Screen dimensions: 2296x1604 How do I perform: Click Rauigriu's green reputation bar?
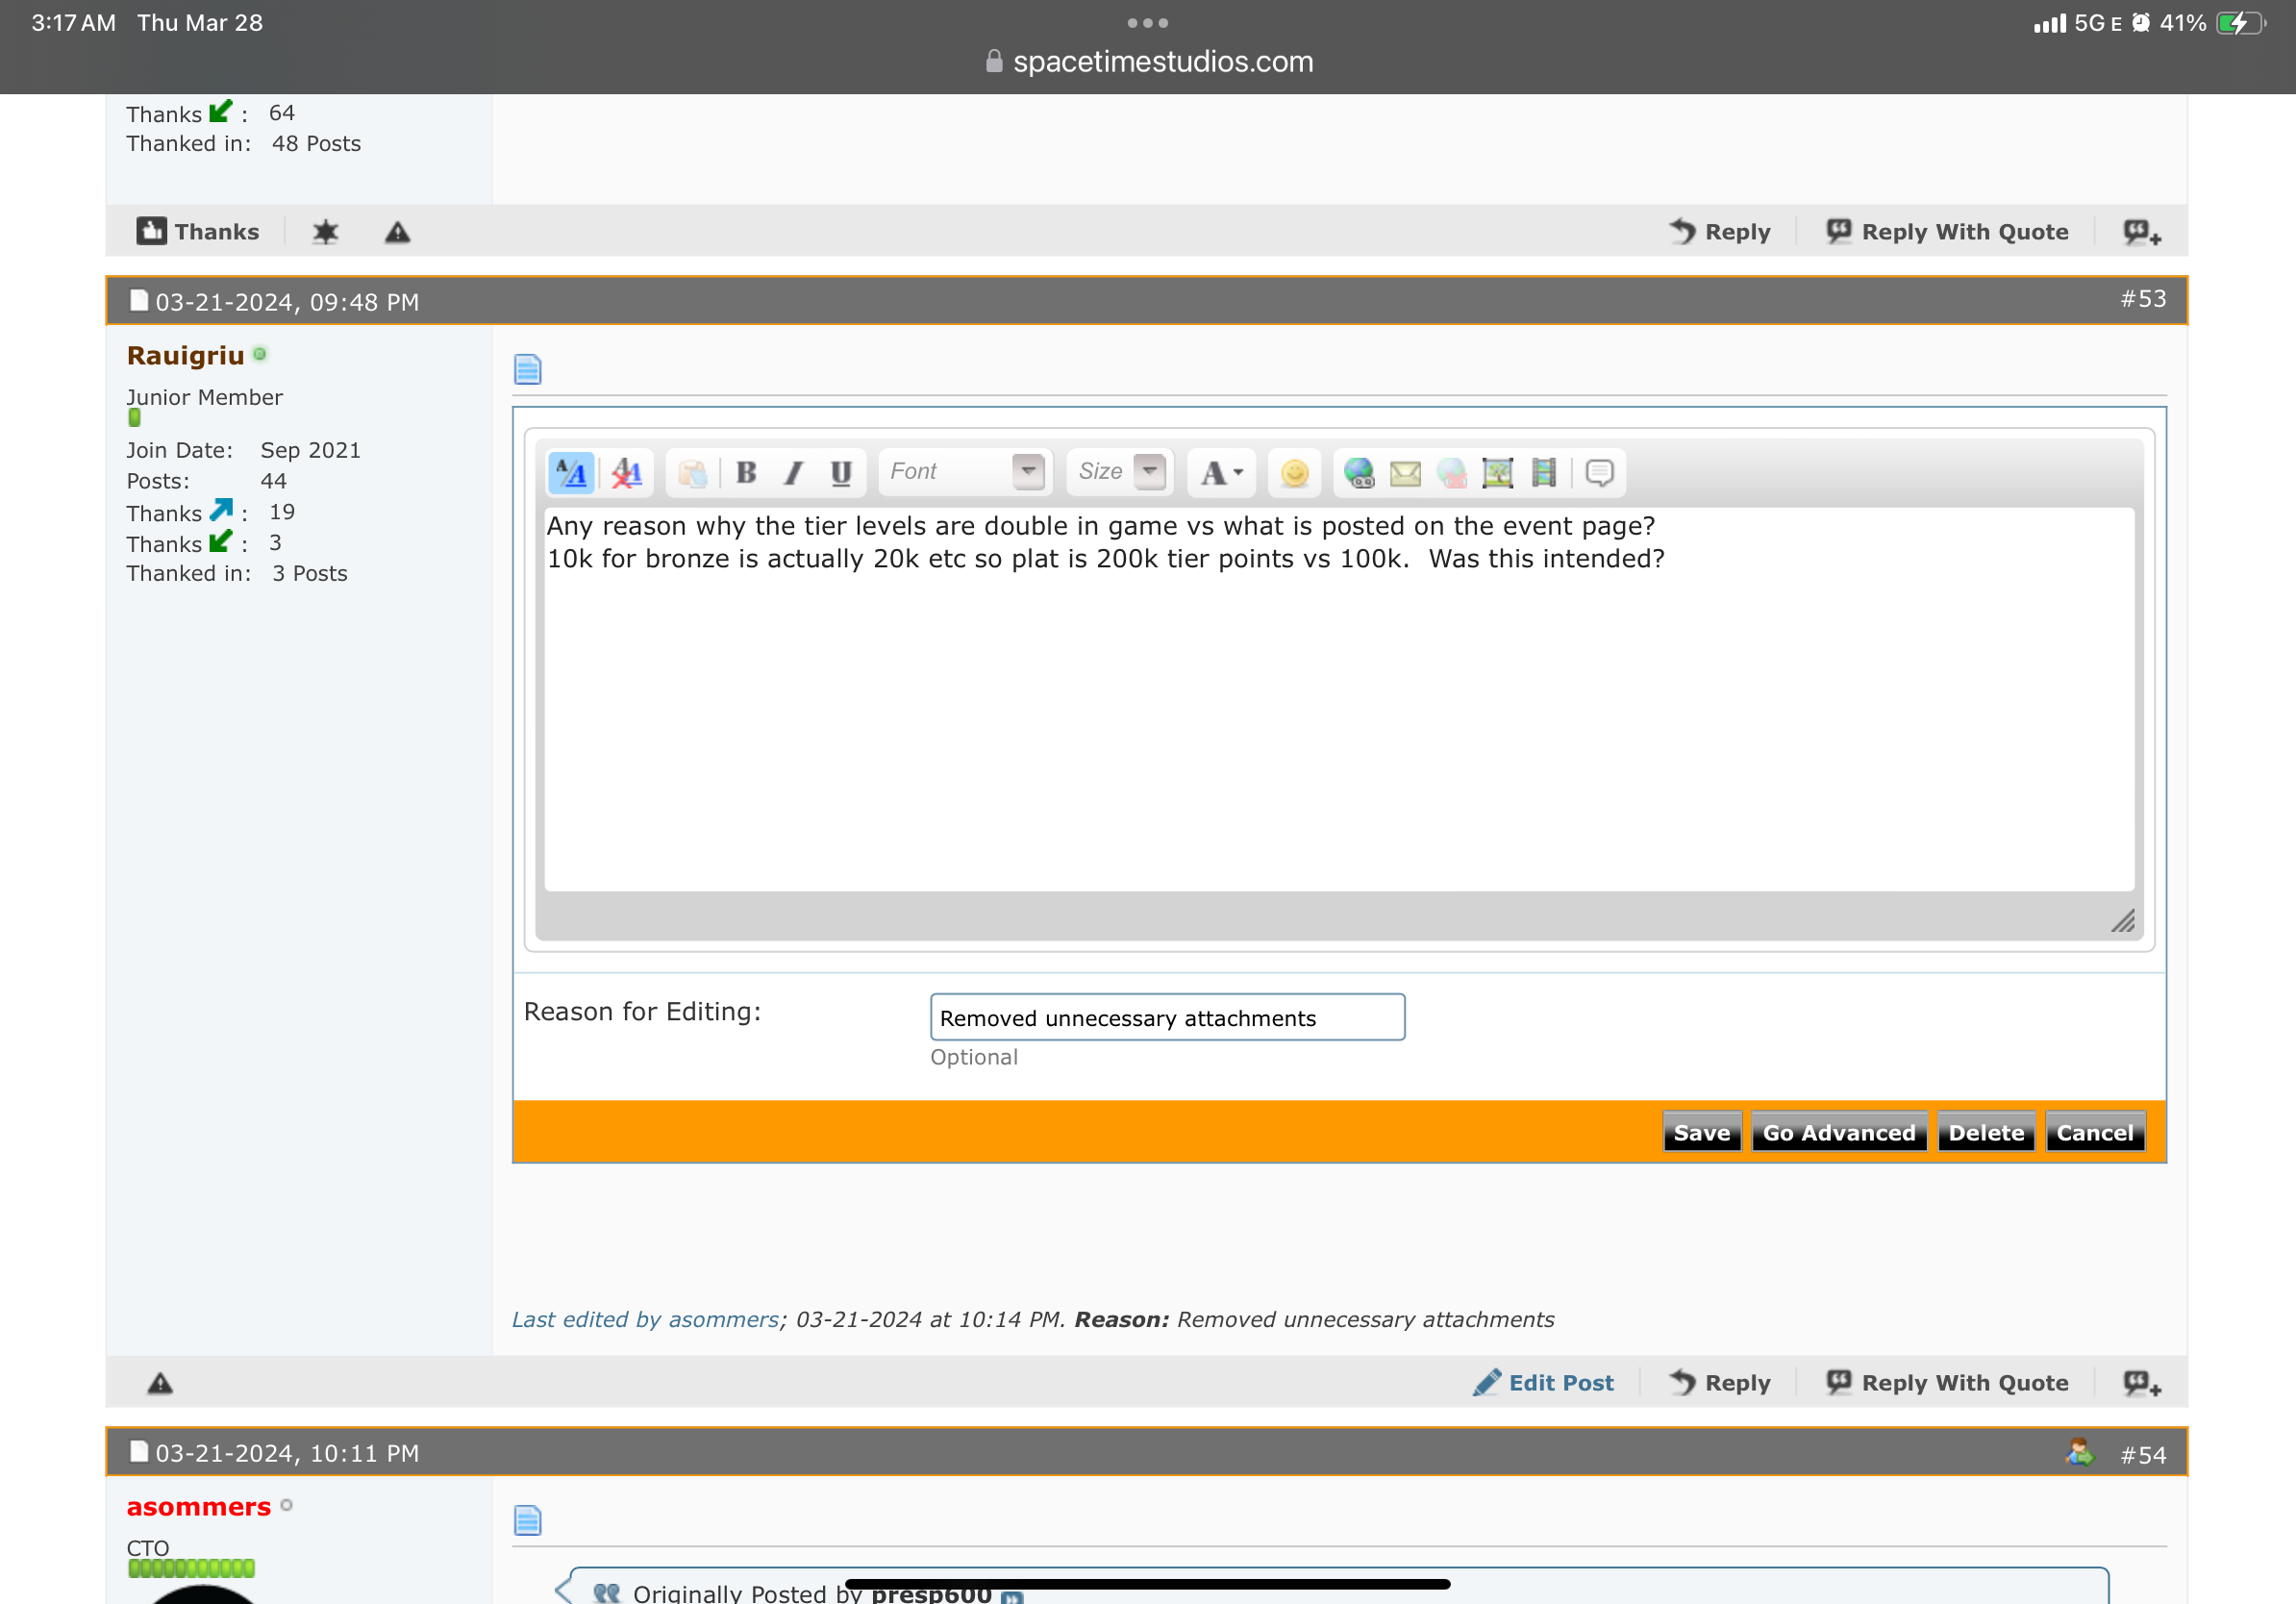[134, 418]
